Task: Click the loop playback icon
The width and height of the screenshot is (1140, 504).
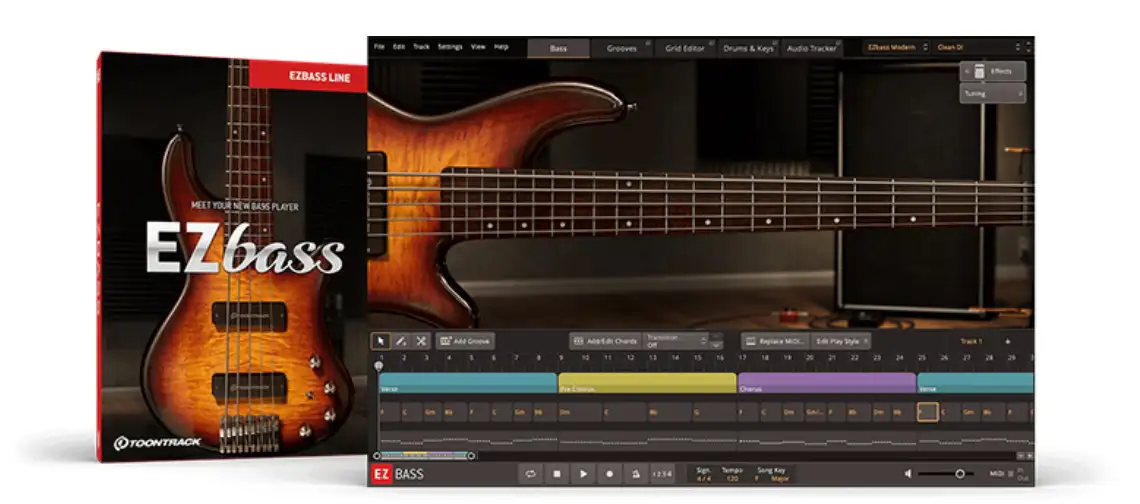Action: coord(531,474)
